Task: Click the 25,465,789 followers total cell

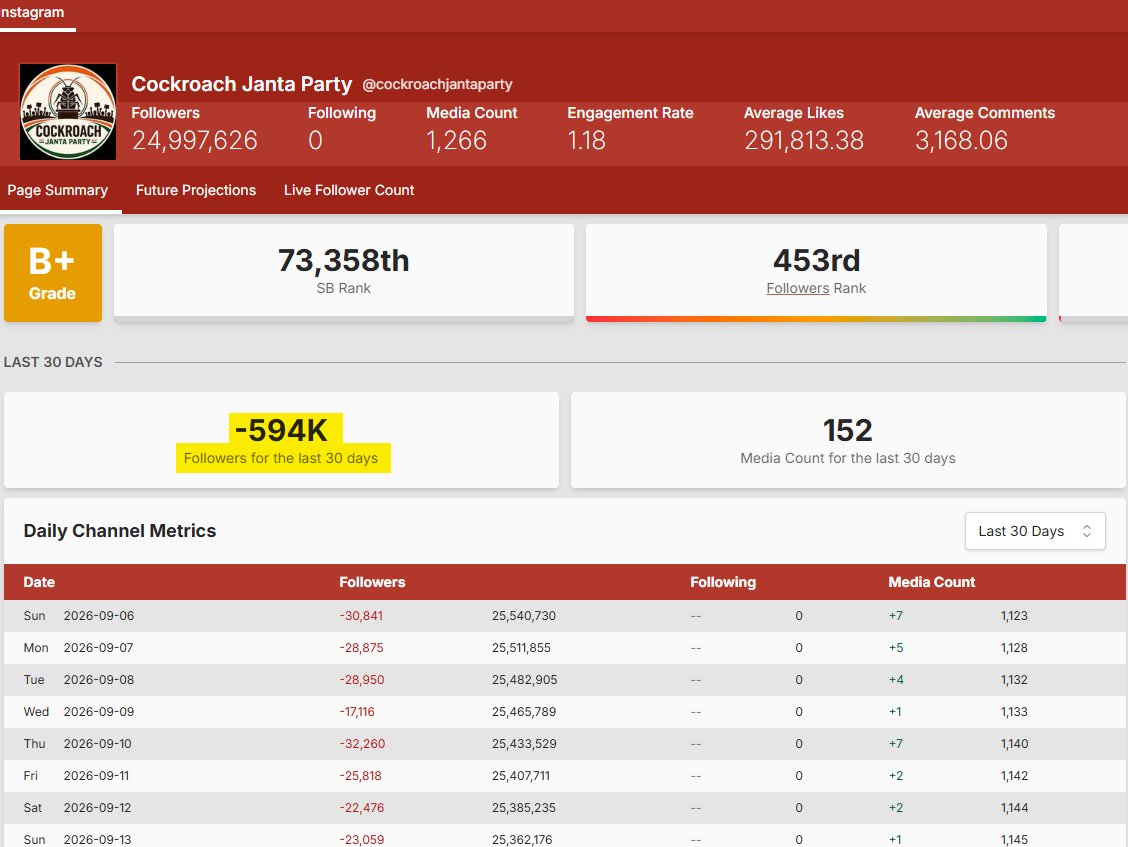Action: tap(524, 712)
